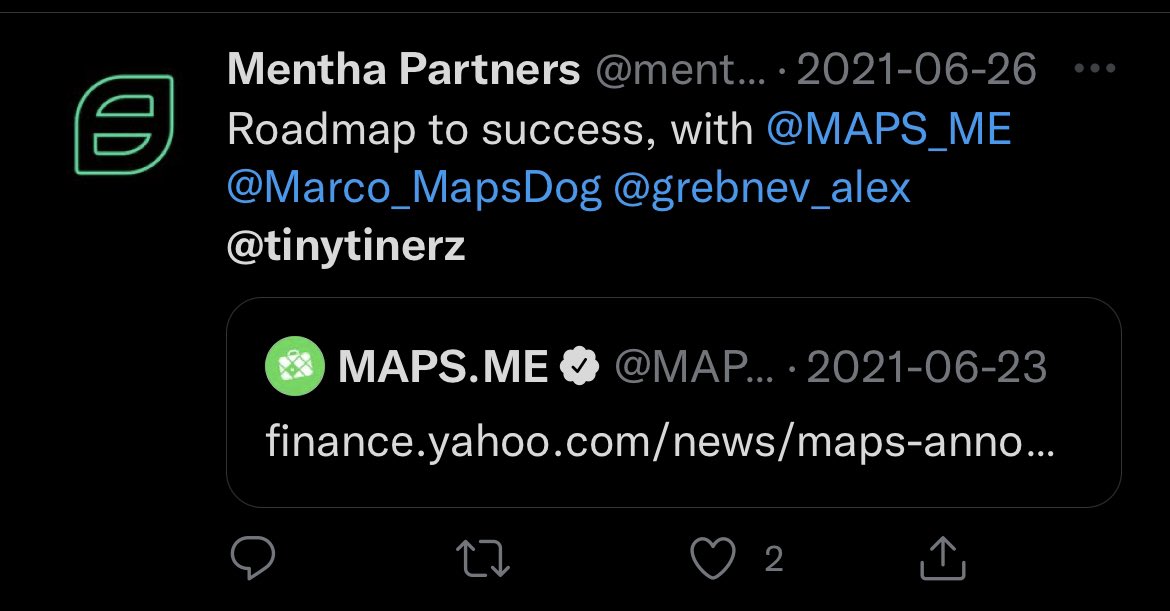Click the 'Roadmap to success, with' text

tap(490, 130)
